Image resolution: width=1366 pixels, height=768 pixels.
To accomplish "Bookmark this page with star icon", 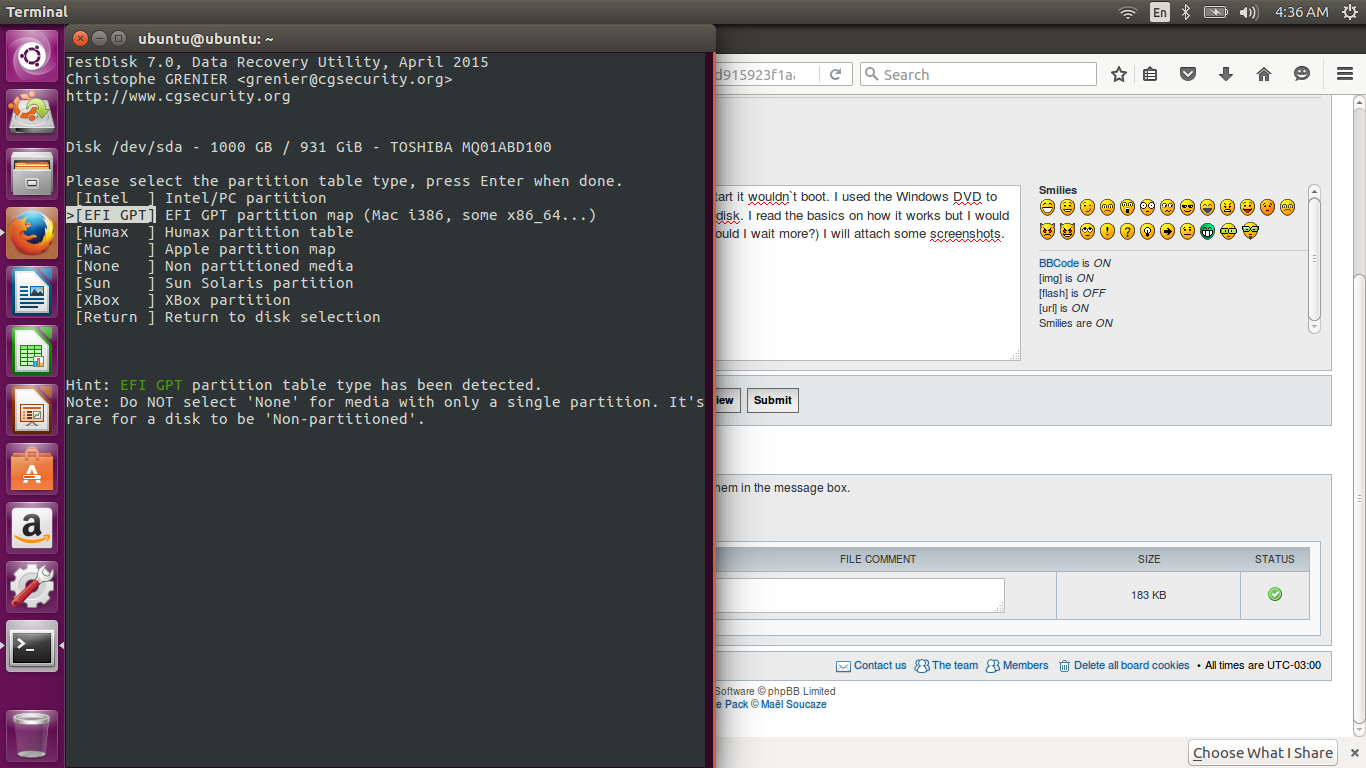I will pos(1119,74).
